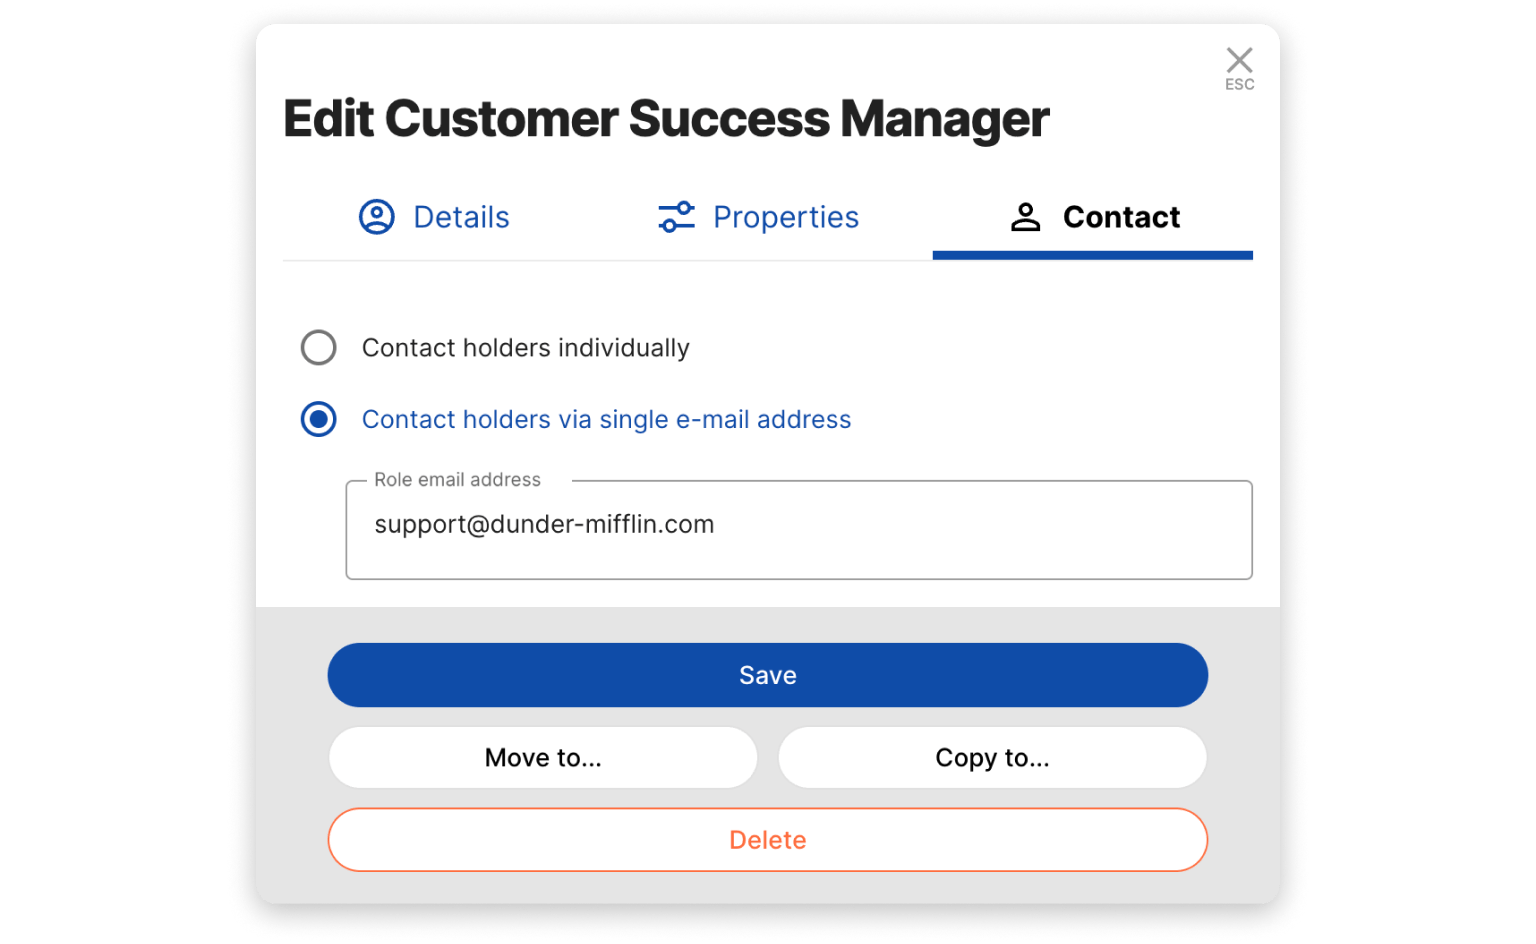Image resolution: width=1536 pixels, height=944 pixels.
Task: Click the person outline icon beside Contact
Action: pos(1025,217)
